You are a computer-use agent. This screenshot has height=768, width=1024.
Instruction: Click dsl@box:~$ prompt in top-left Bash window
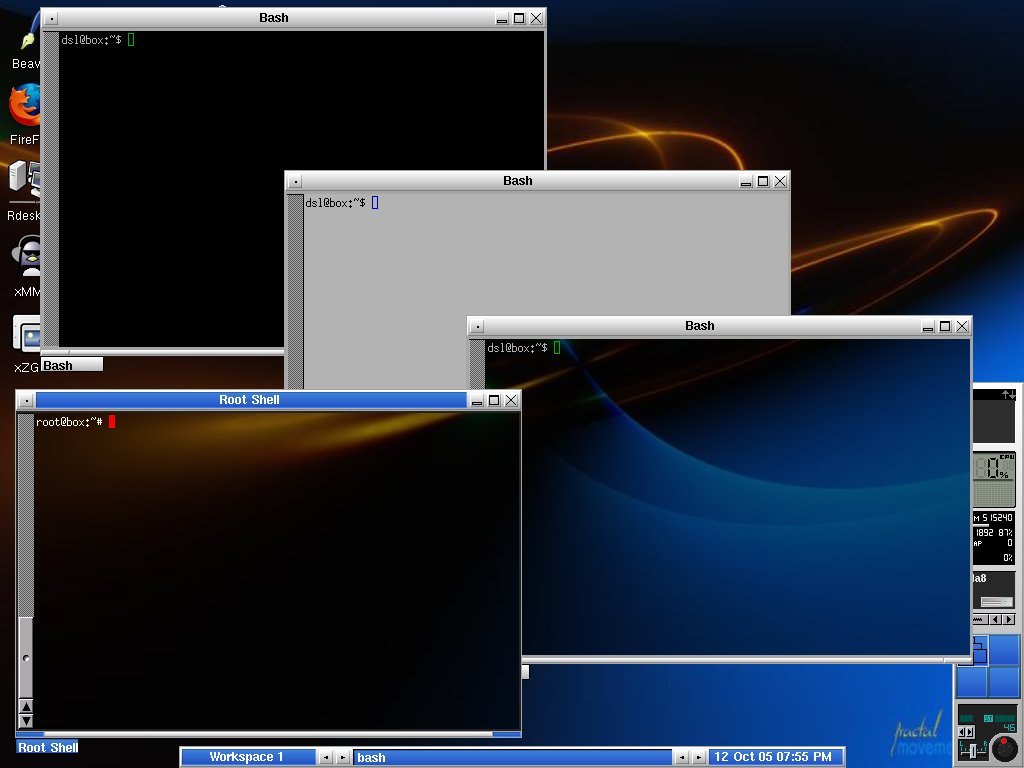click(x=91, y=40)
